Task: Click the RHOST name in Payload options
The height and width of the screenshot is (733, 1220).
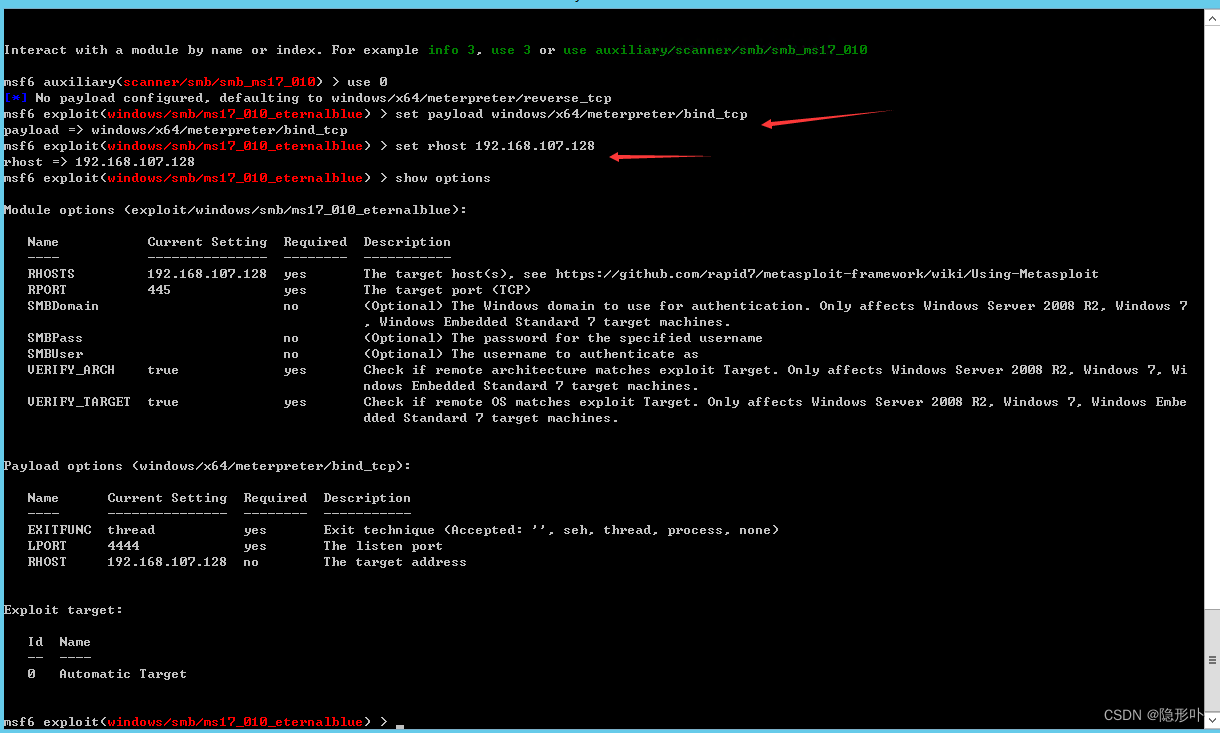Action: 47,562
